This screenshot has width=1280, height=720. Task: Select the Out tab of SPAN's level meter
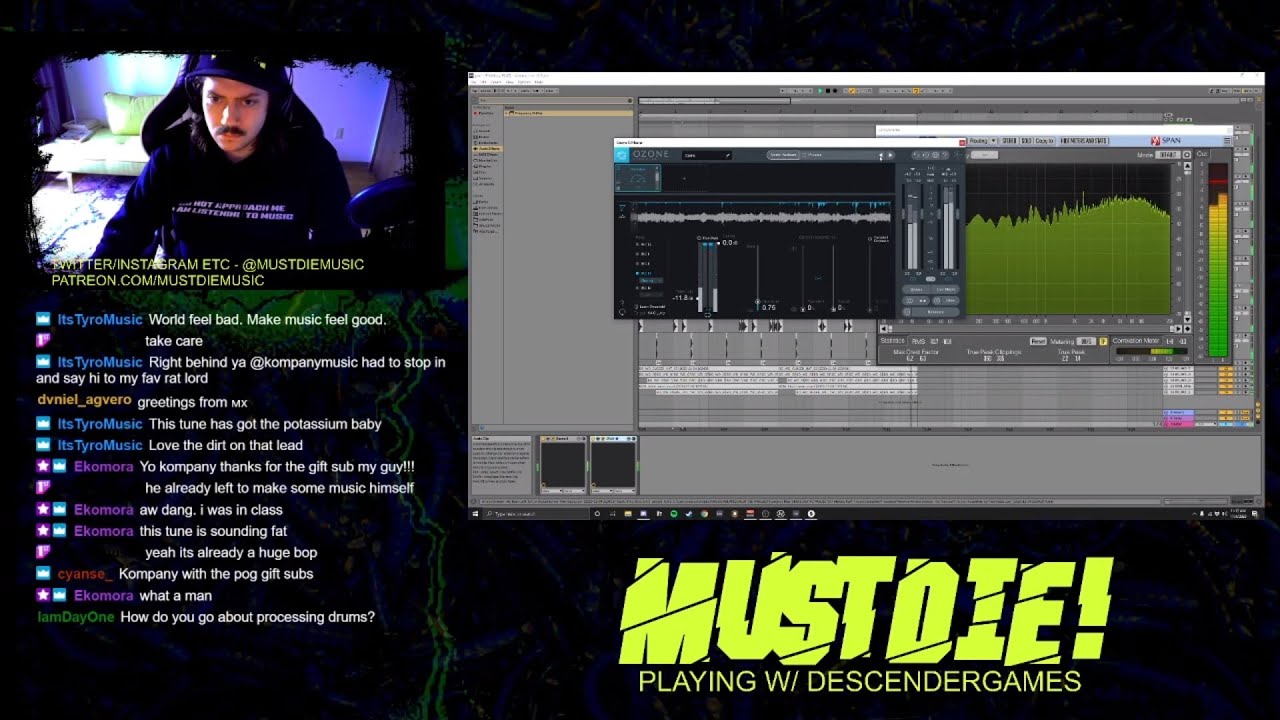1202,154
